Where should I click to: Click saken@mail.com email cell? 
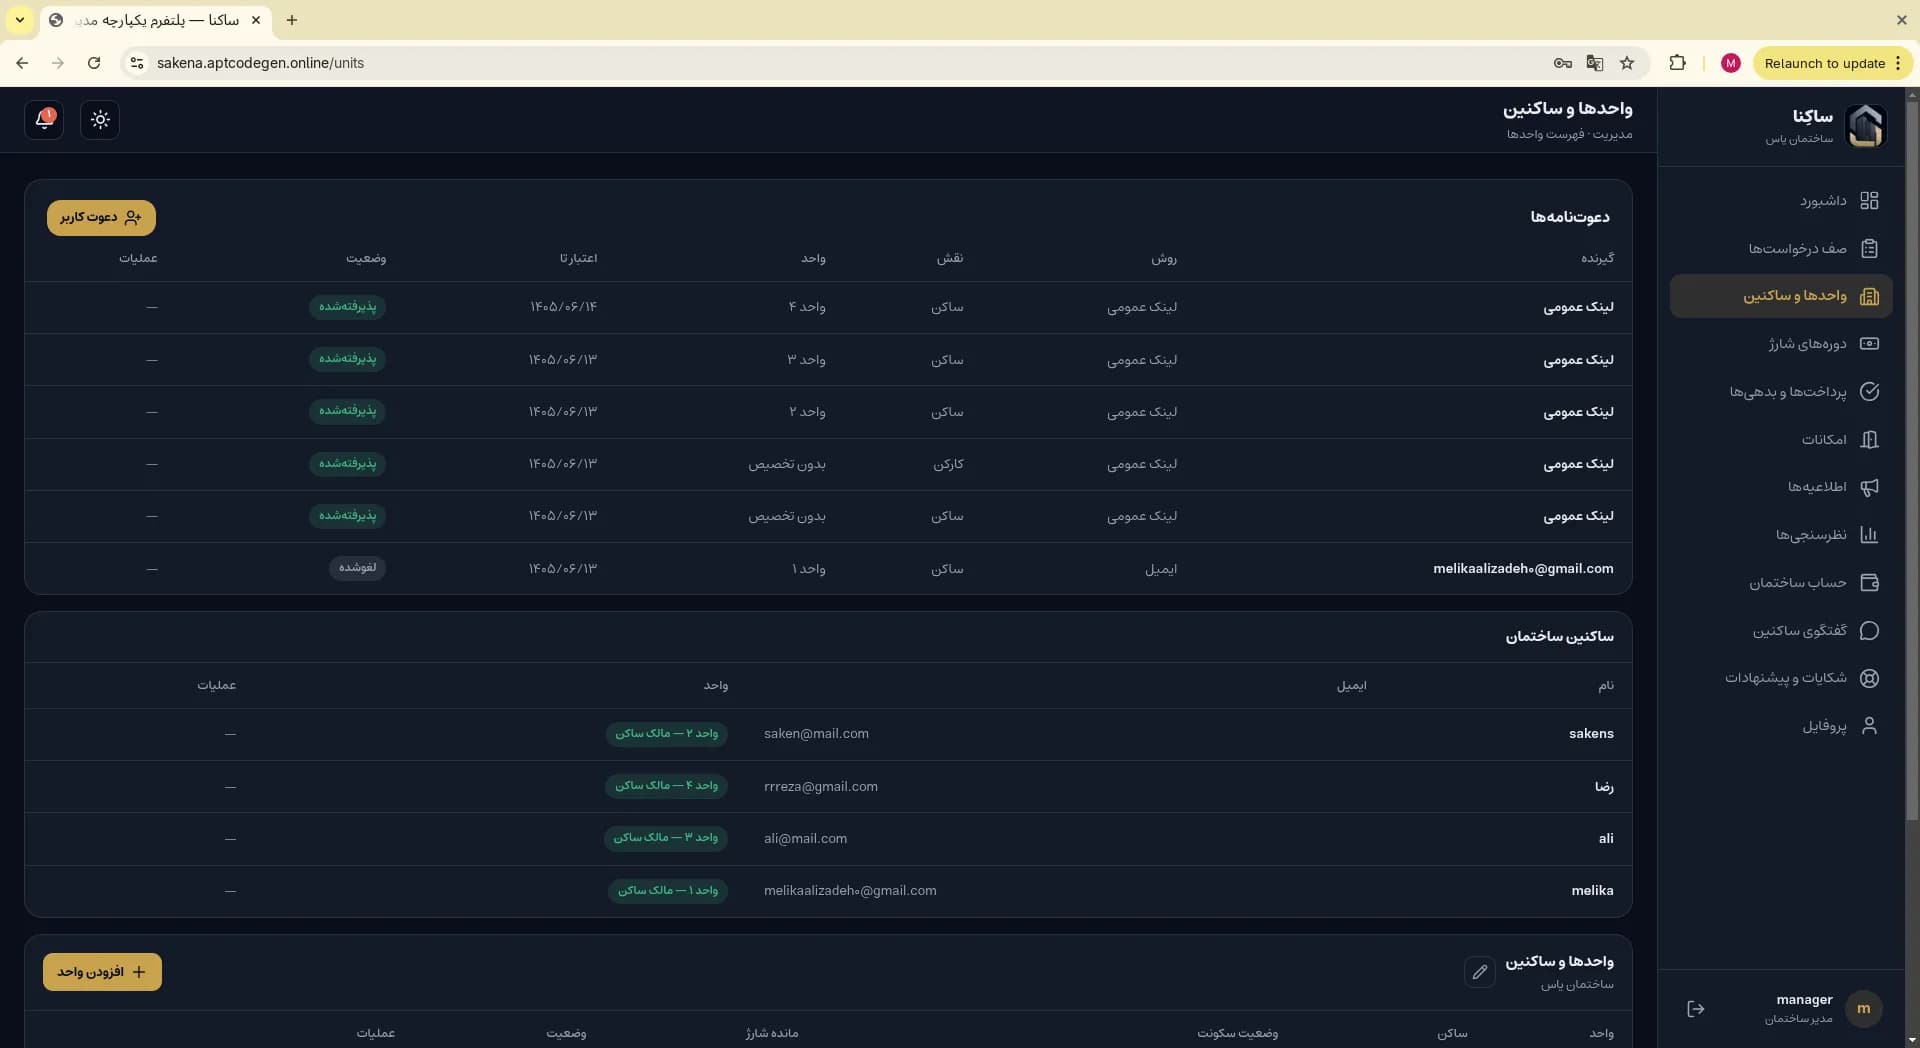[x=816, y=734]
